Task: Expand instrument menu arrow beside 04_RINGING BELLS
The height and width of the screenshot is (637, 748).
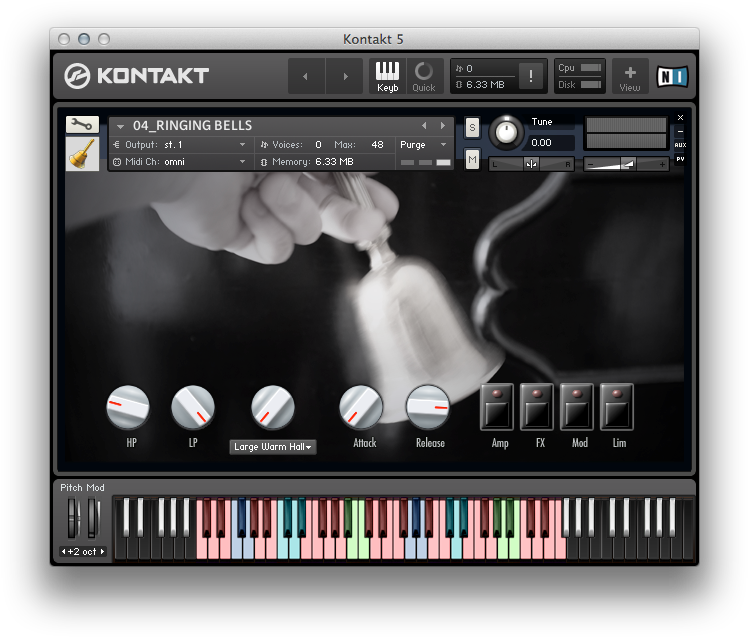Action: tap(120, 126)
